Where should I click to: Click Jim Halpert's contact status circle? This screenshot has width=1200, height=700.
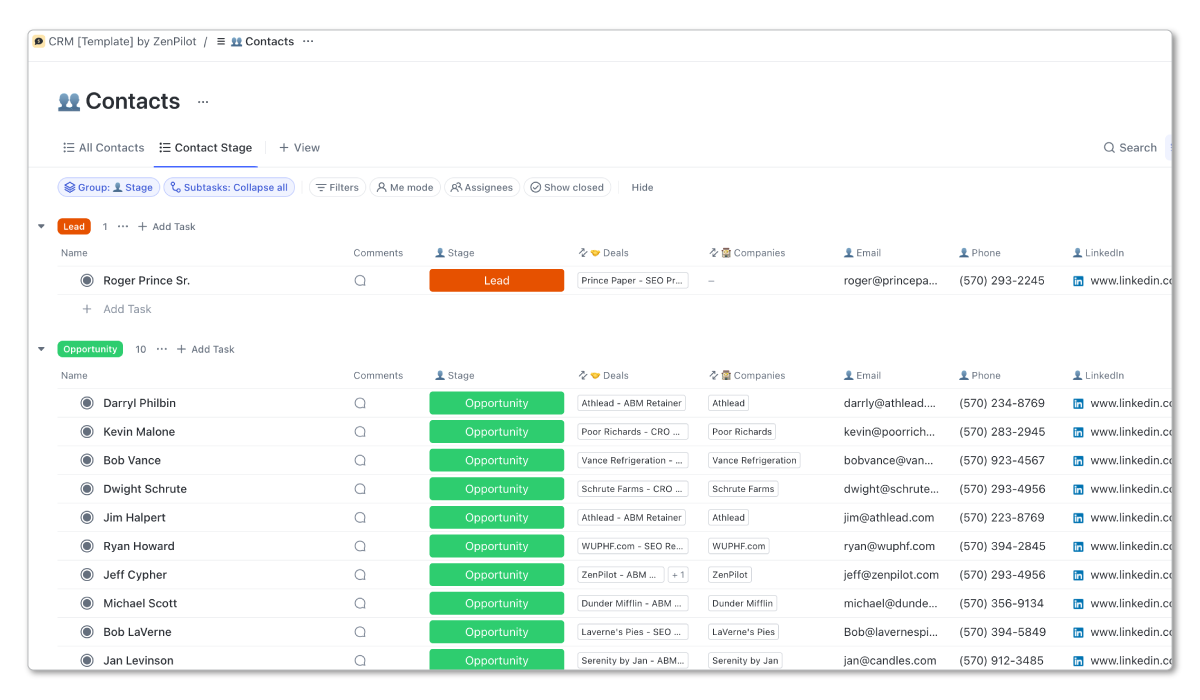click(x=88, y=517)
